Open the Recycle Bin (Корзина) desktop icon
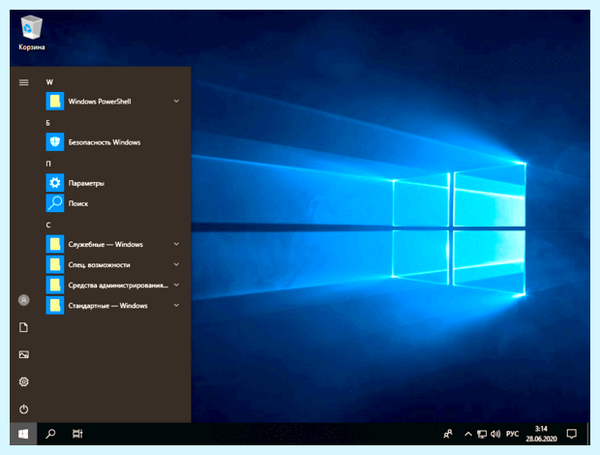Image resolution: width=600 pixels, height=455 pixels. [x=31, y=33]
